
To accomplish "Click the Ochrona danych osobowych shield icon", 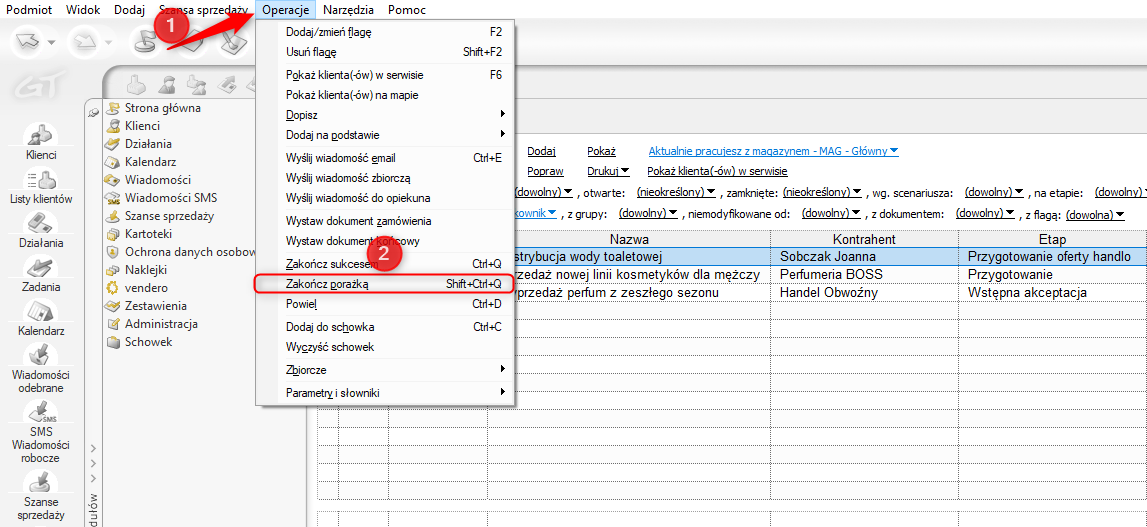I will coord(113,252).
